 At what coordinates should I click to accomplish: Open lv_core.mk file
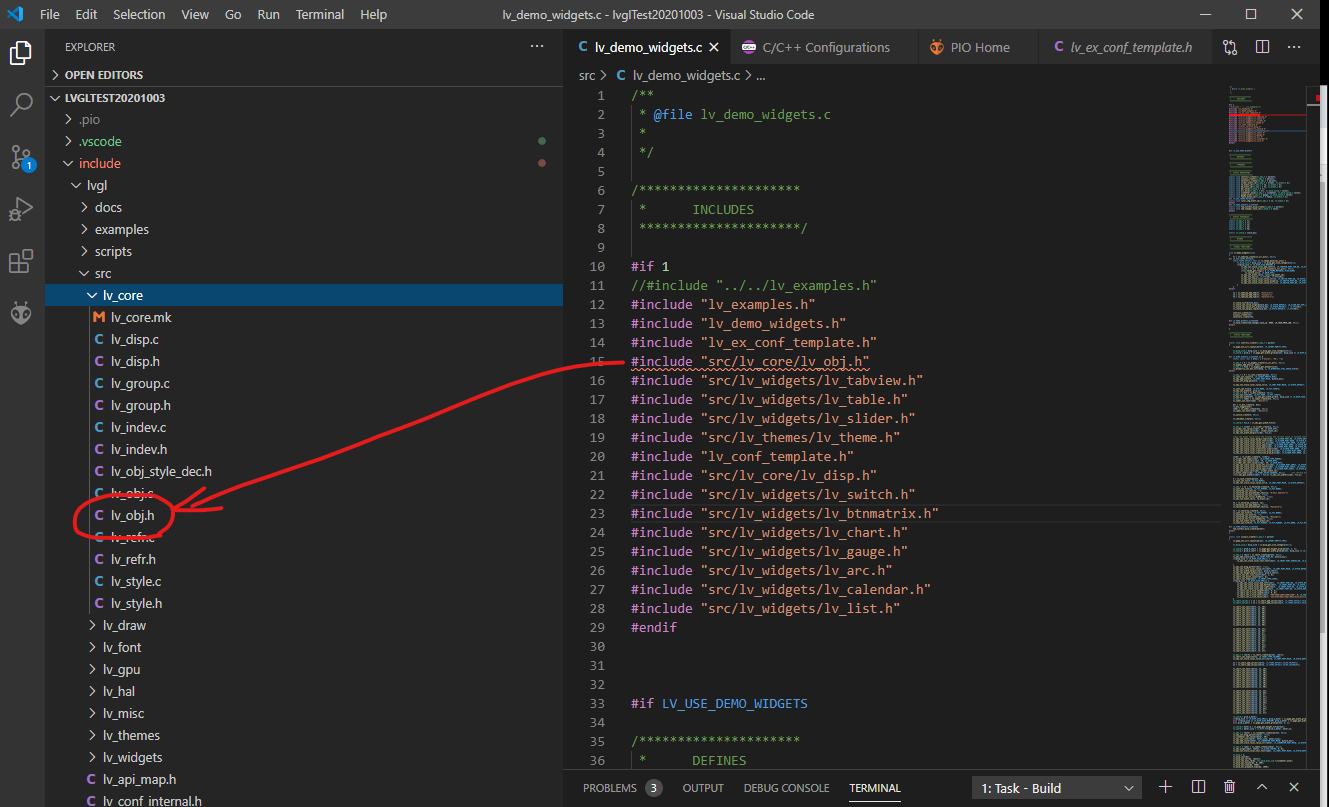tap(304, 317)
